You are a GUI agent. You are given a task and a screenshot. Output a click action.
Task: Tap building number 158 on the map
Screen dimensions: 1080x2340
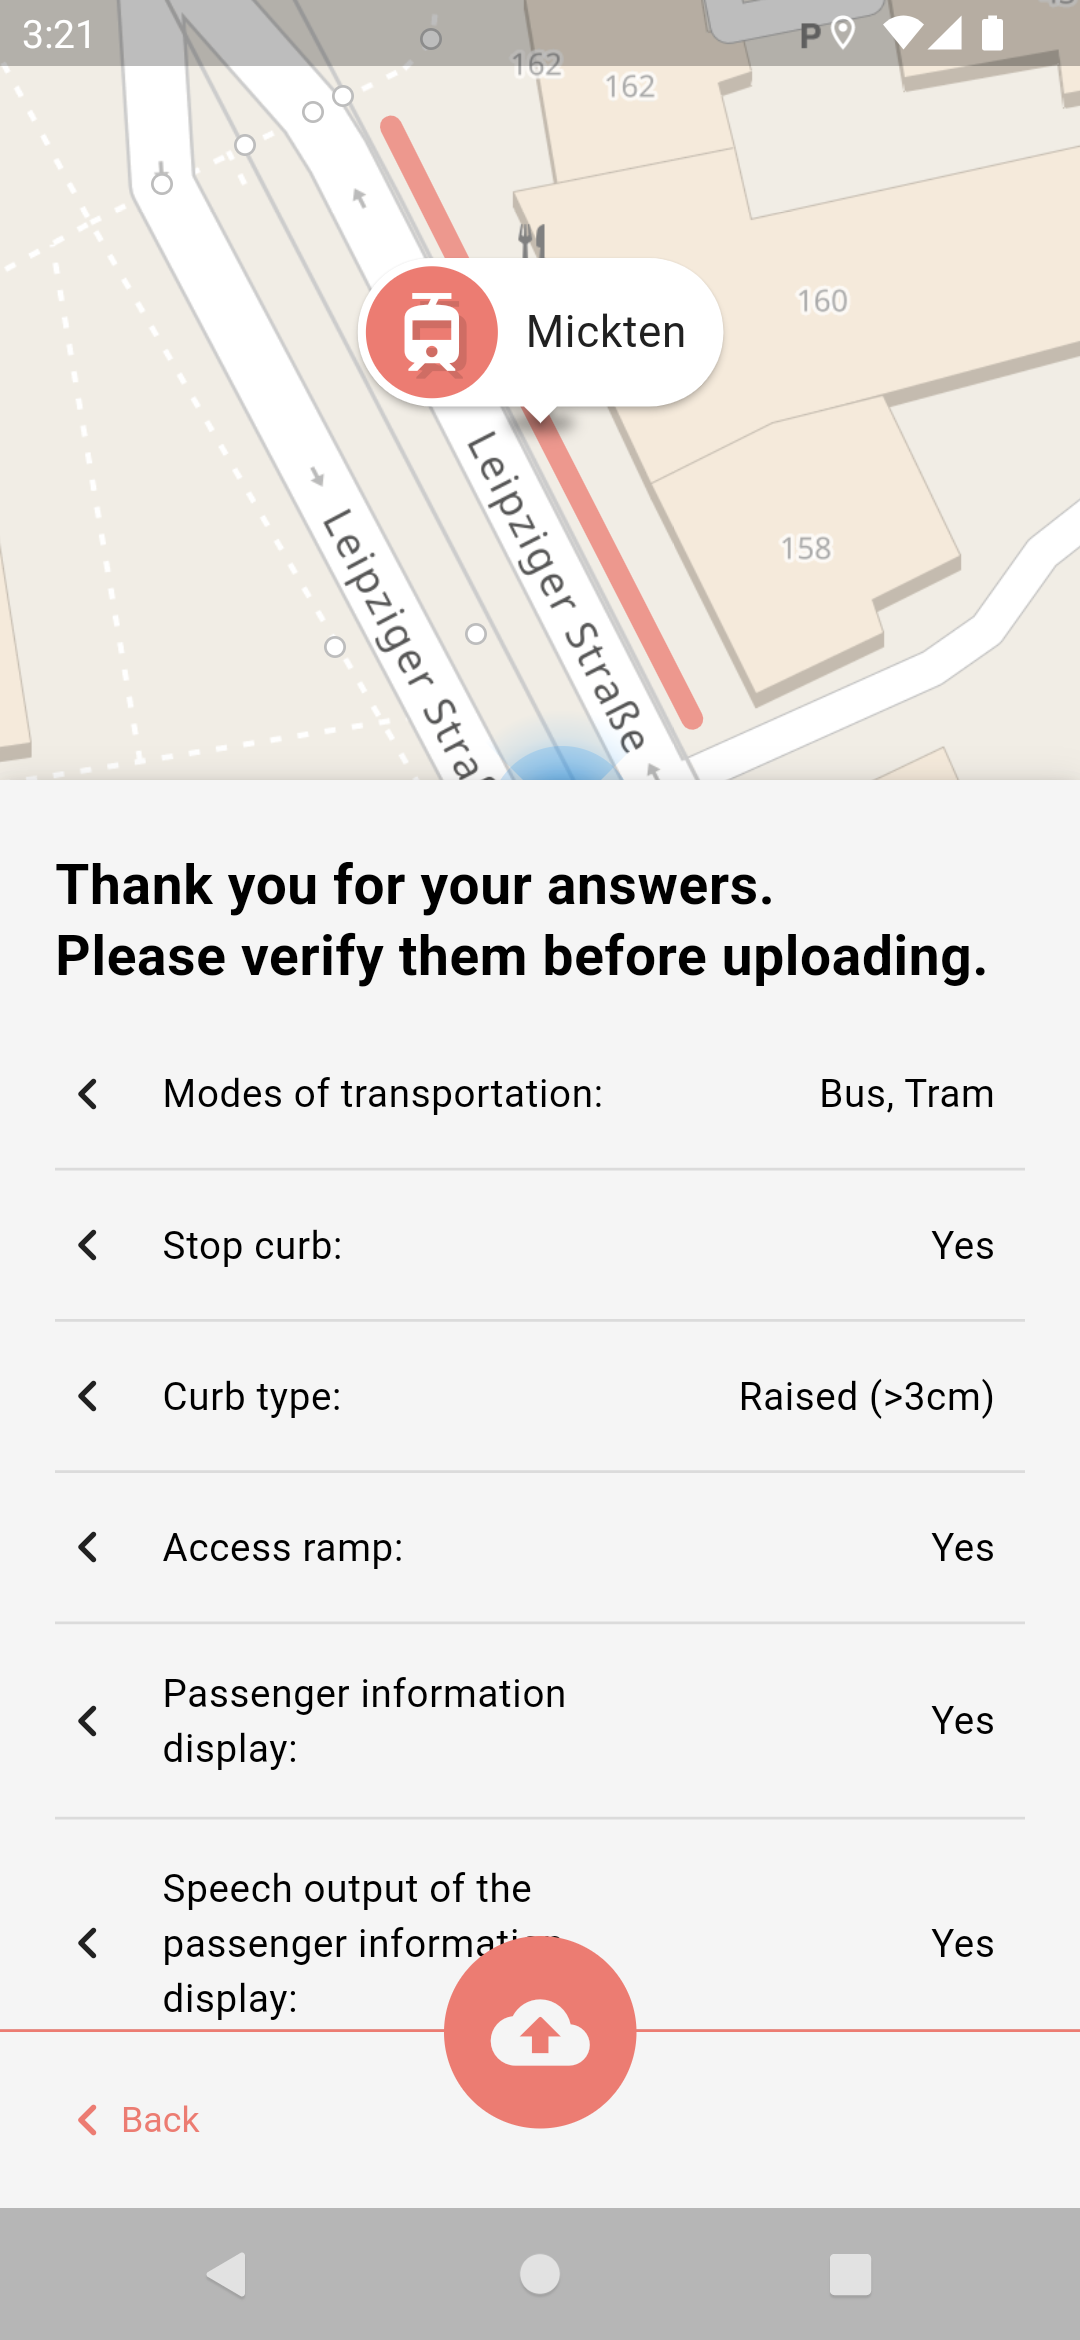[806, 548]
